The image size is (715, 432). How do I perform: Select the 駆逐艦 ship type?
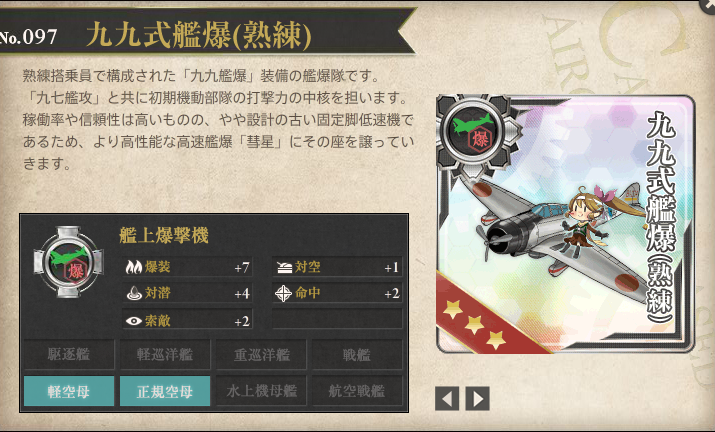pos(69,354)
